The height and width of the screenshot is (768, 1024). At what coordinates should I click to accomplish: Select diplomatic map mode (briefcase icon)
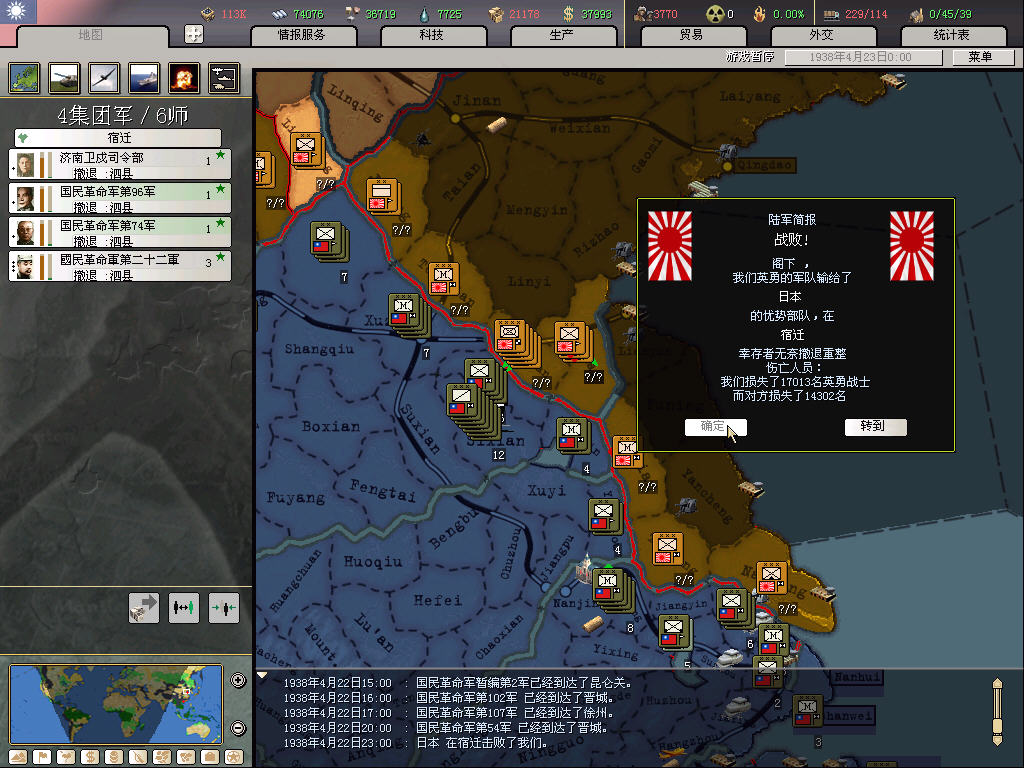tap(210, 758)
